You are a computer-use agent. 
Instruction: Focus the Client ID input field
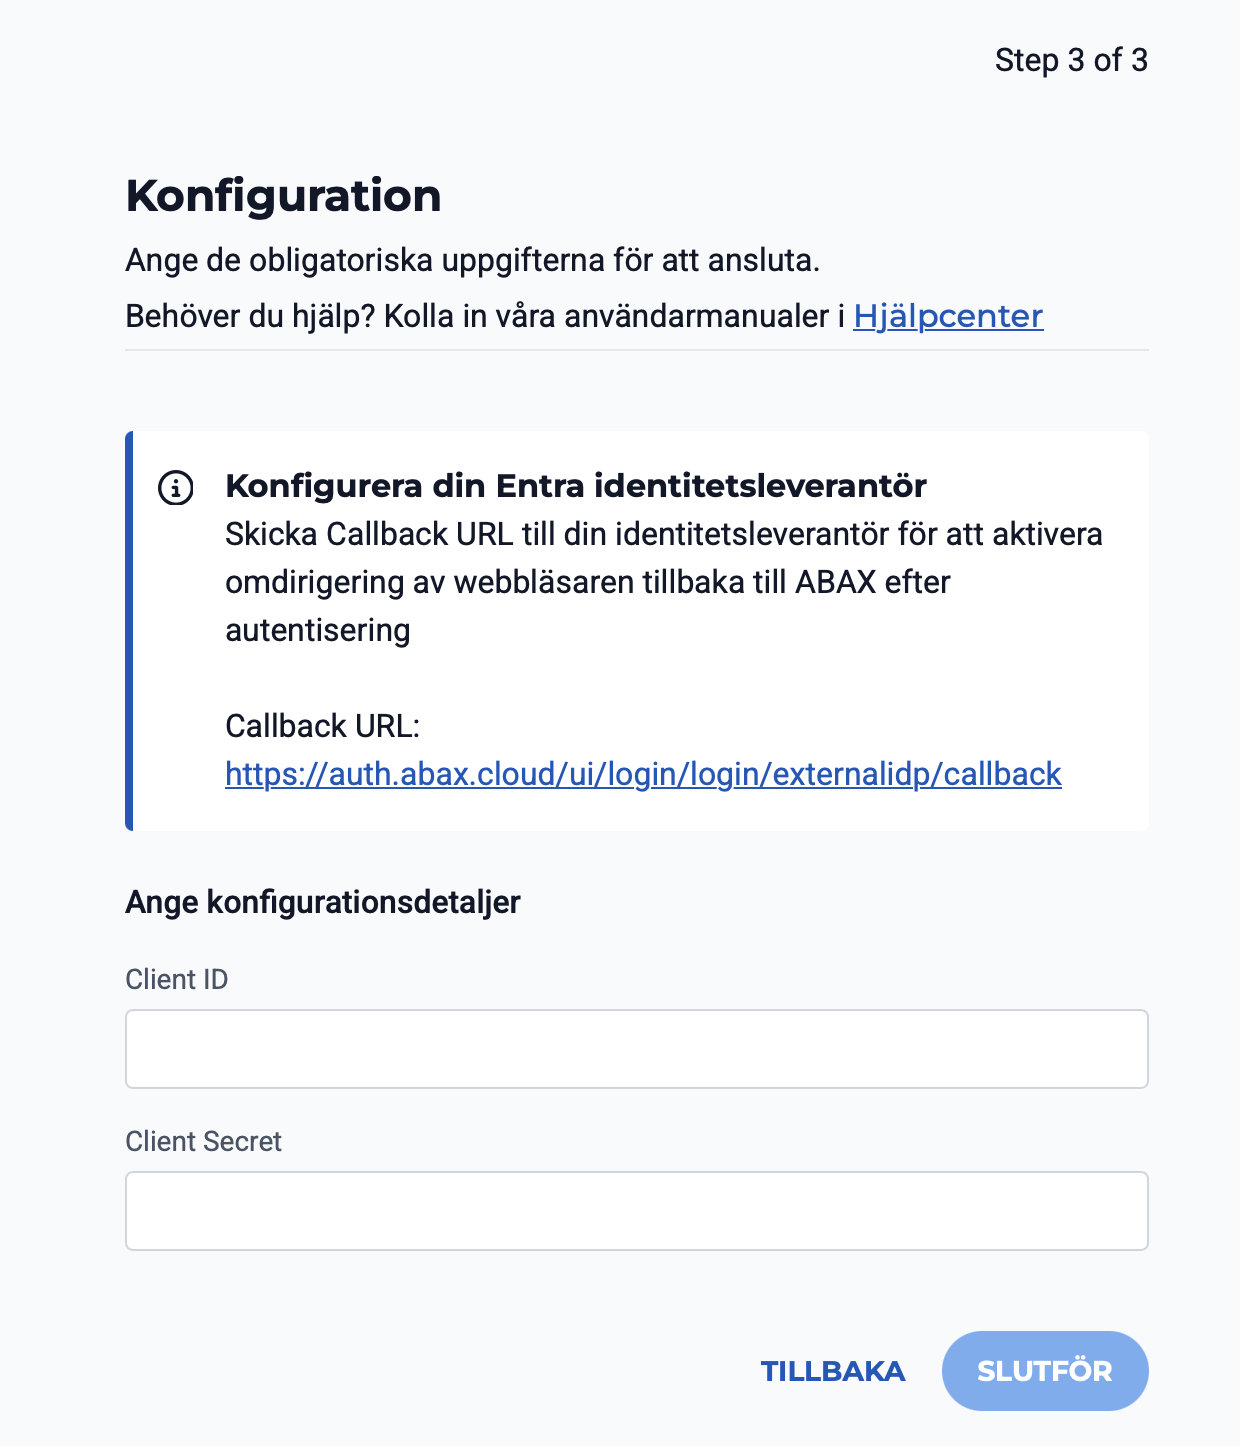[x=636, y=1049]
